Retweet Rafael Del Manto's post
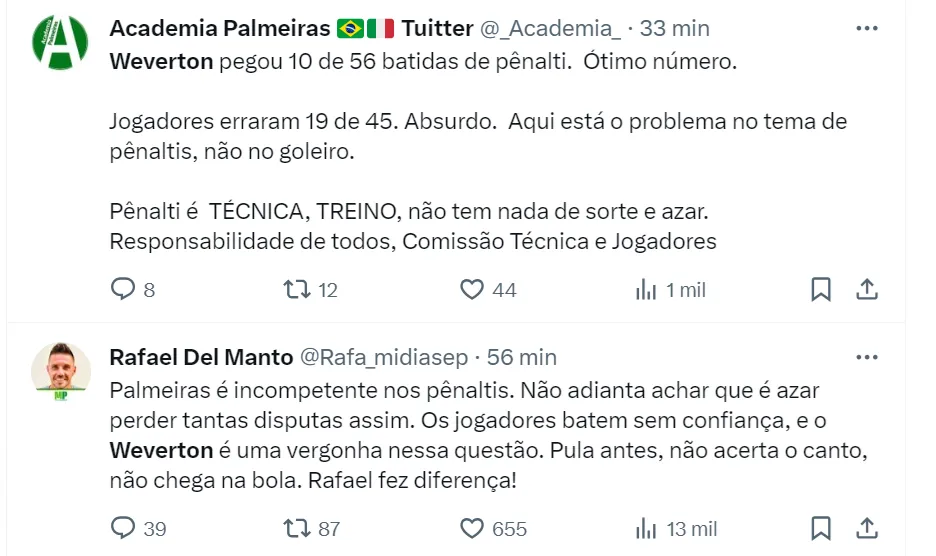Image resolution: width=936 pixels, height=556 pixels. tap(296, 528)
